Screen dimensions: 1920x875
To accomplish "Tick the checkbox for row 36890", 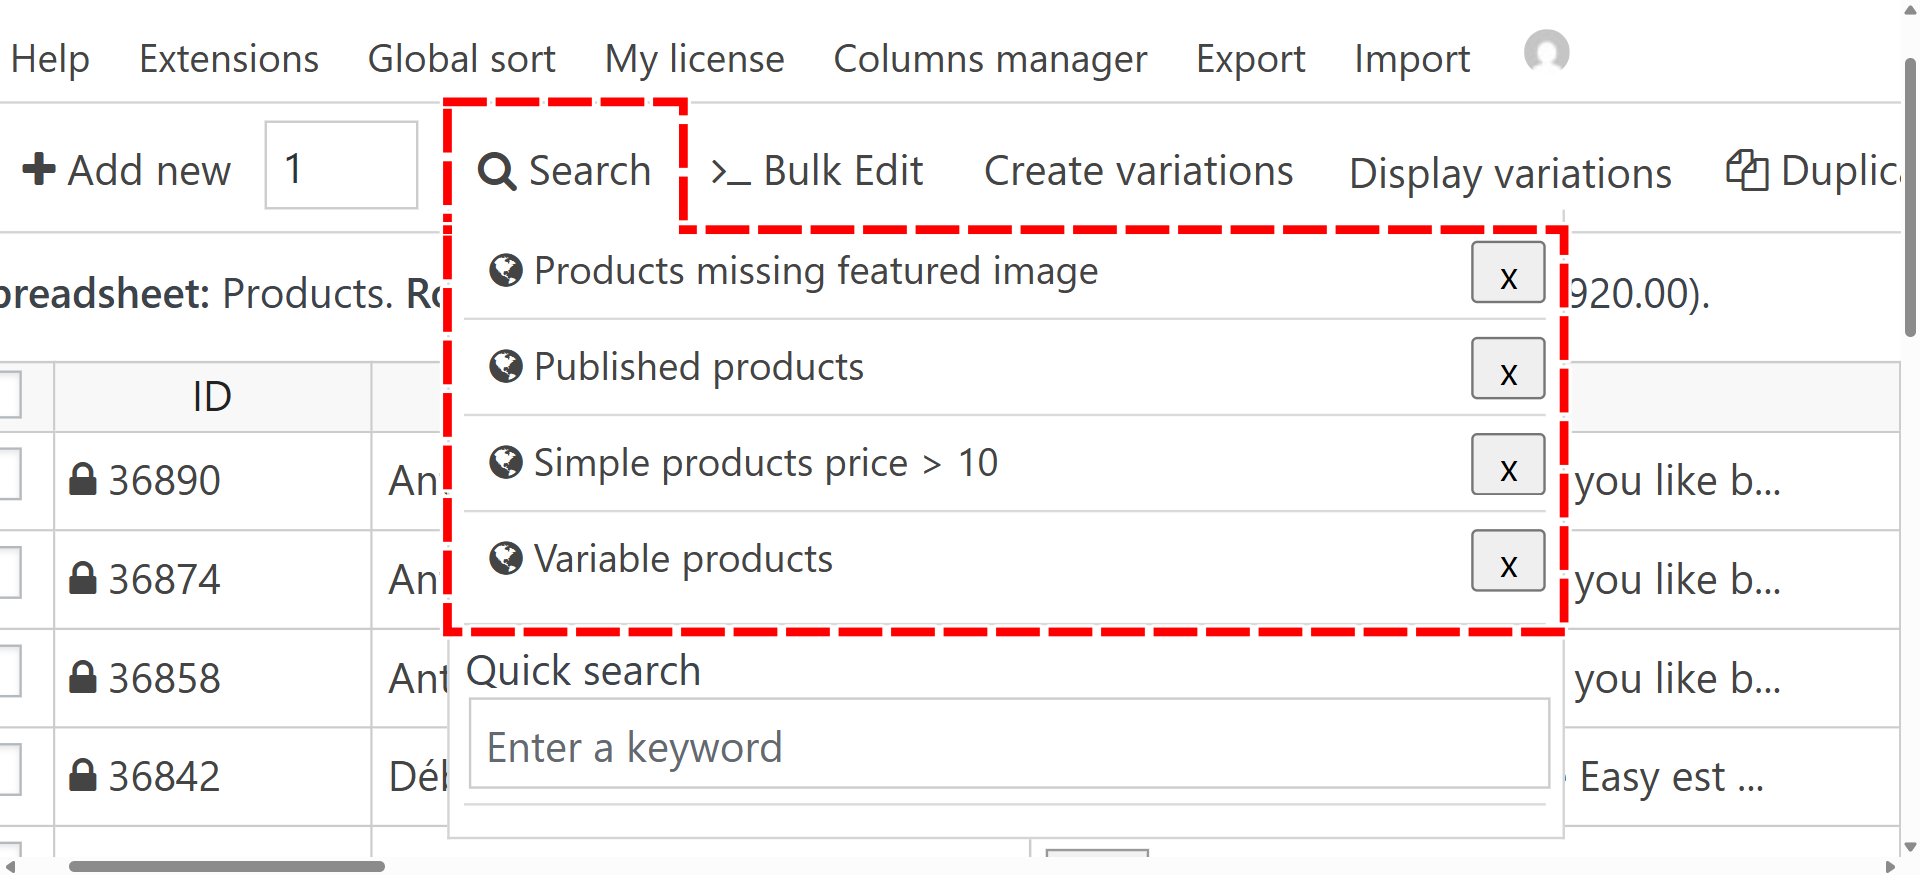I will pos(8,473).
